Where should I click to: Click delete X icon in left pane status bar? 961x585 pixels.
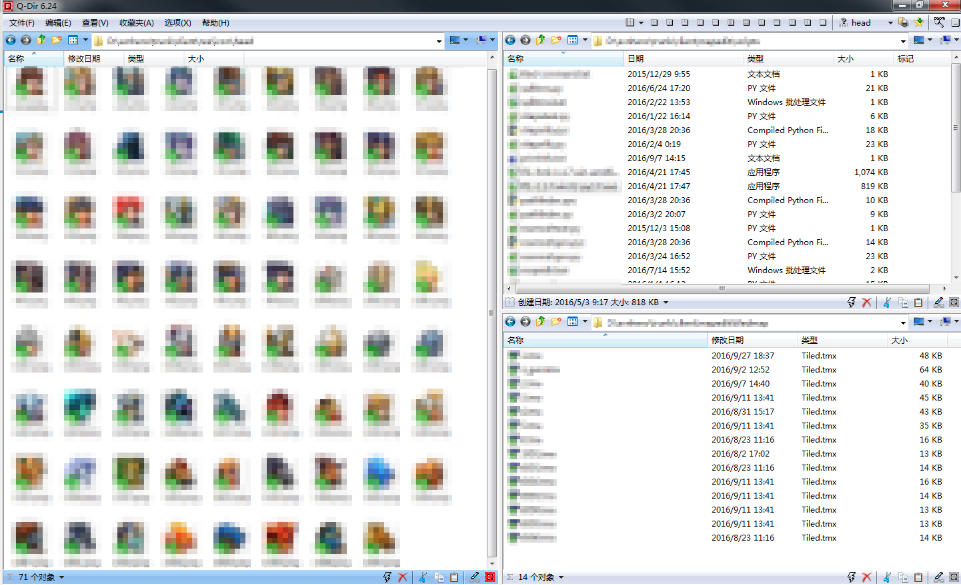pos(403,577)
